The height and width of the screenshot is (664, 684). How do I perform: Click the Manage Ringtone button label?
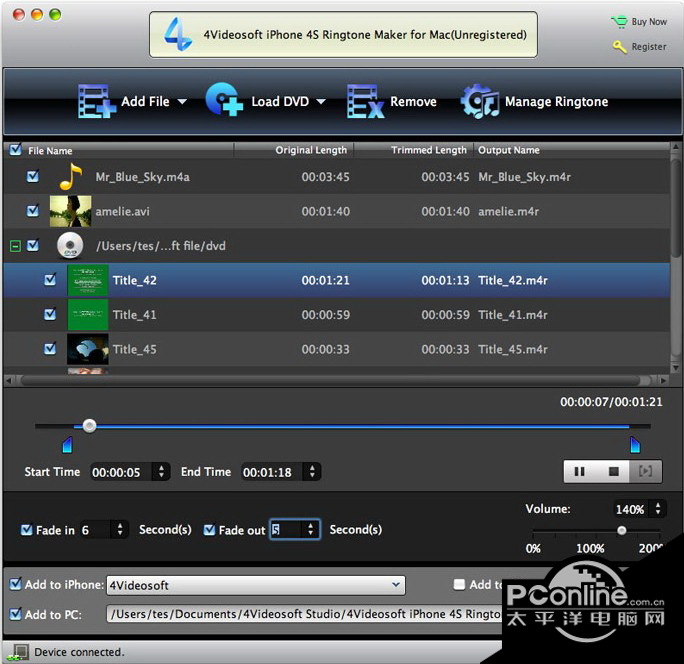click(x=556, y=102)
